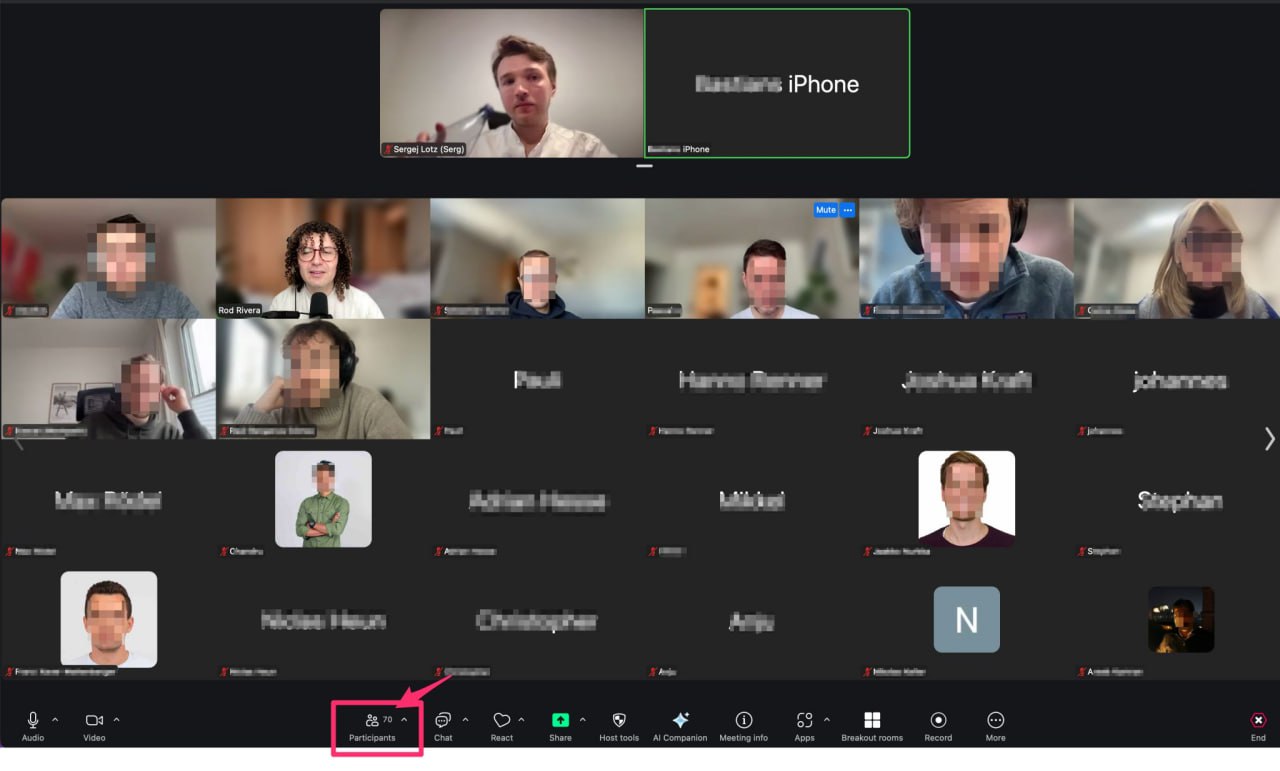Open more options on the muted participant tile

(848, 209)
